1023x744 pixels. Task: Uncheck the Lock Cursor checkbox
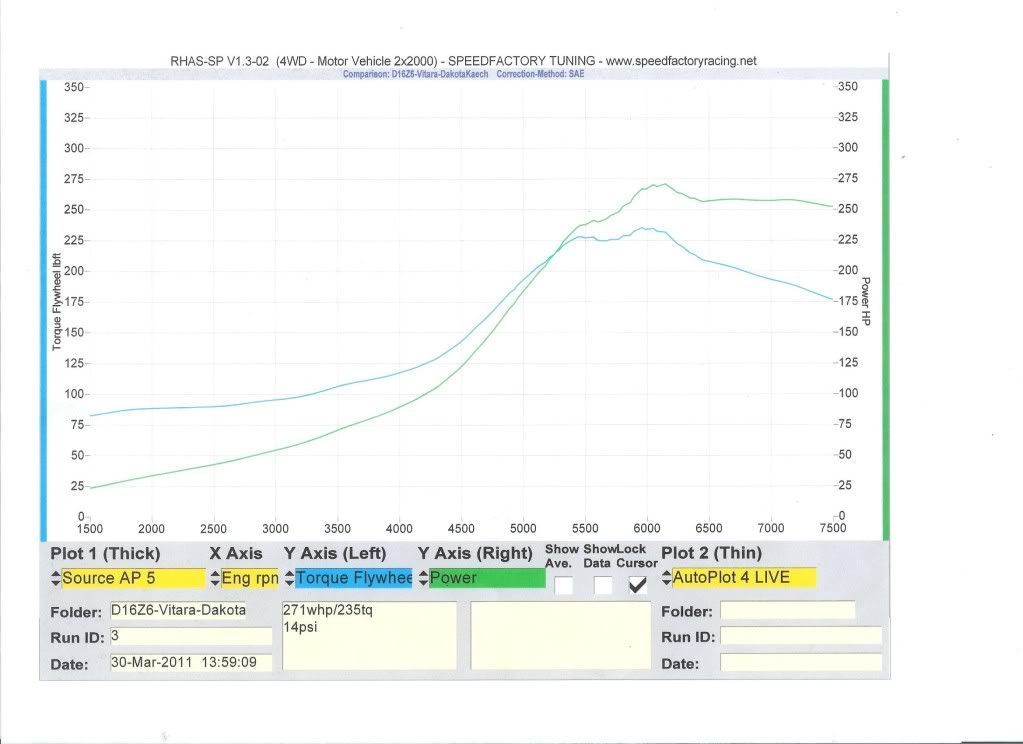pos(637,586)
